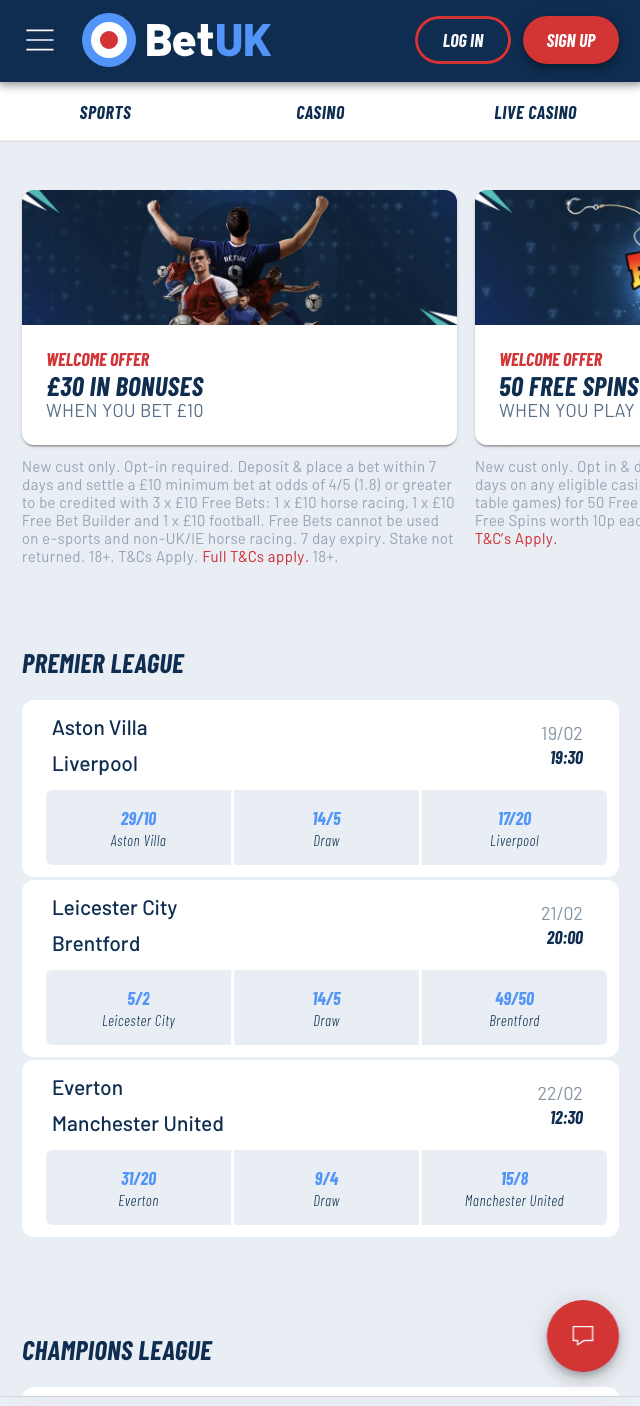
Task: Select Everton odds 31/20
Action: coord(138,1188)
